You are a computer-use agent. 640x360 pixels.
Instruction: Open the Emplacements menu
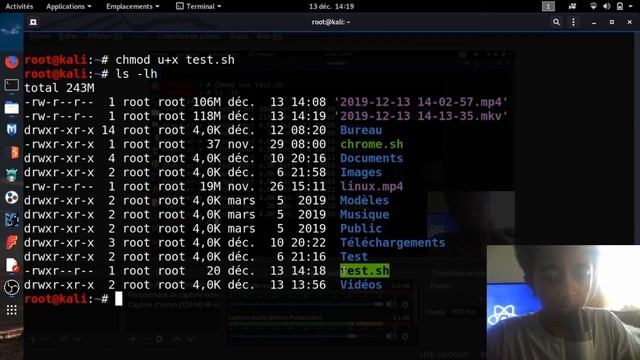[133, 6]
